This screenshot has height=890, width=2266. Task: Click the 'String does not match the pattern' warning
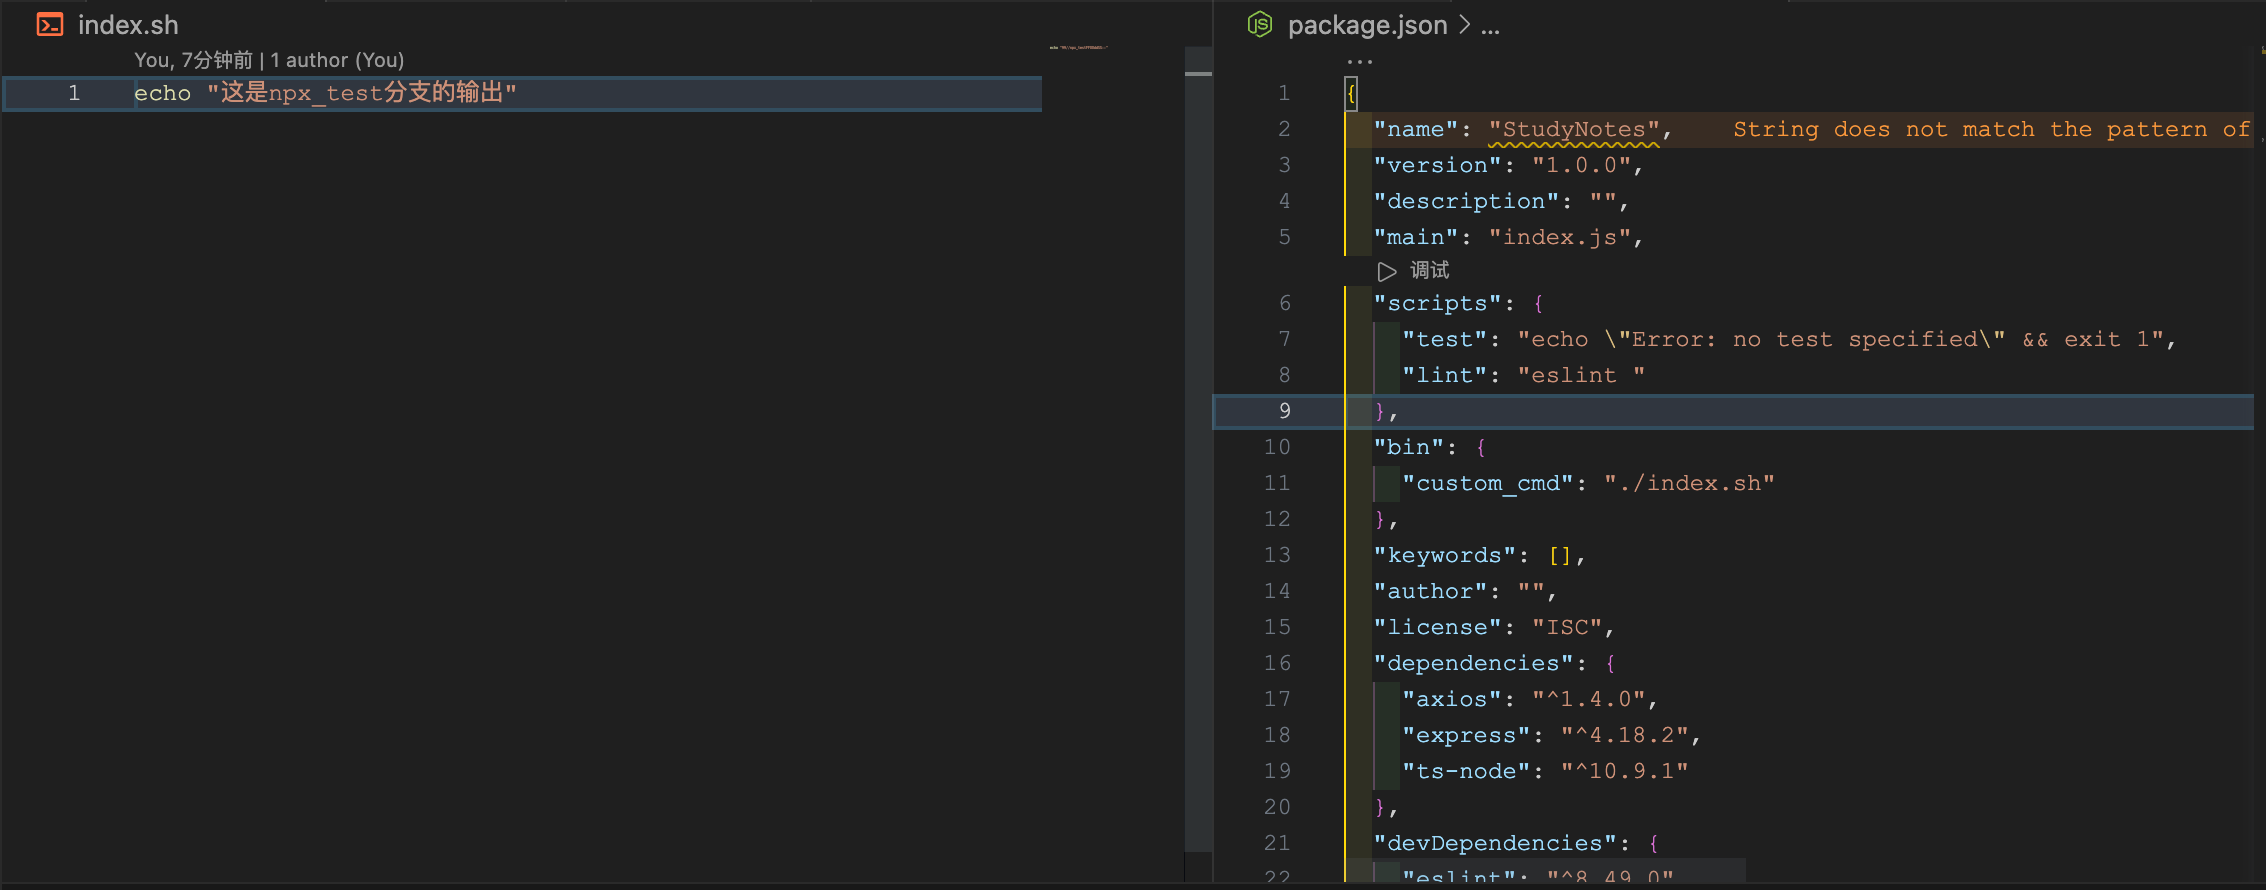(x=1991, y=129)
